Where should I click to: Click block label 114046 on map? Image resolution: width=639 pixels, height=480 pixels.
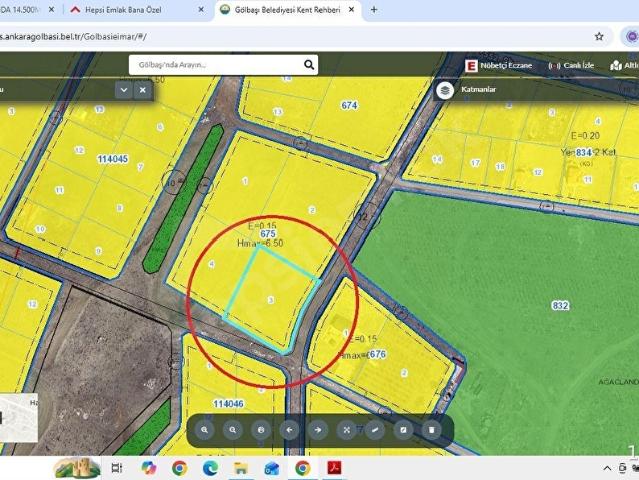point(229,404)
